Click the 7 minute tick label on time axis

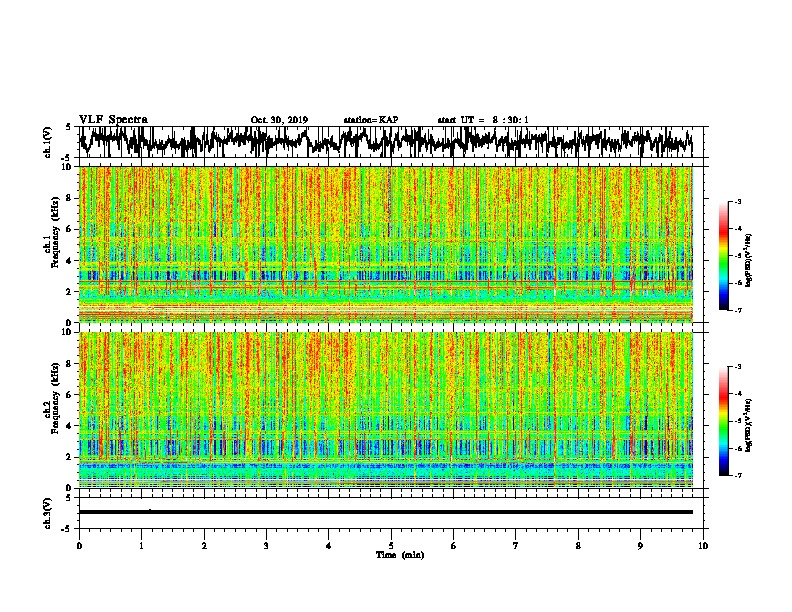pos(516,546)
